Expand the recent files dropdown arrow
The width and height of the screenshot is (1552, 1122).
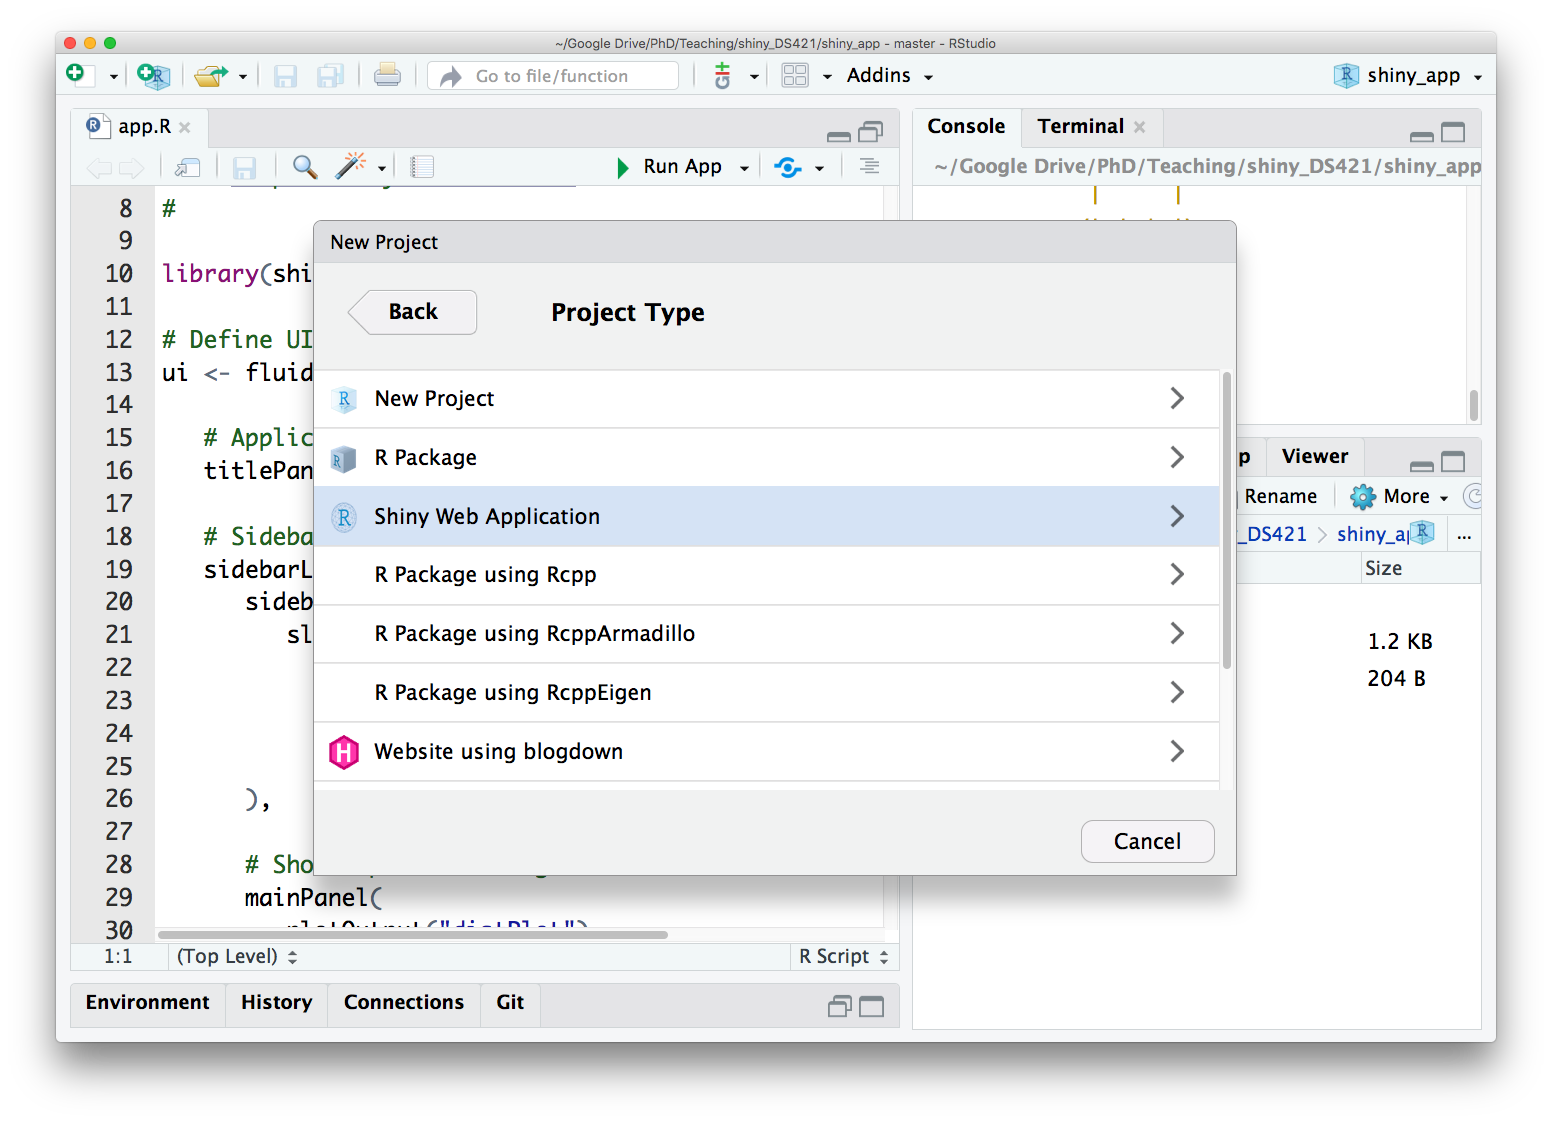[x=243, y=77]
